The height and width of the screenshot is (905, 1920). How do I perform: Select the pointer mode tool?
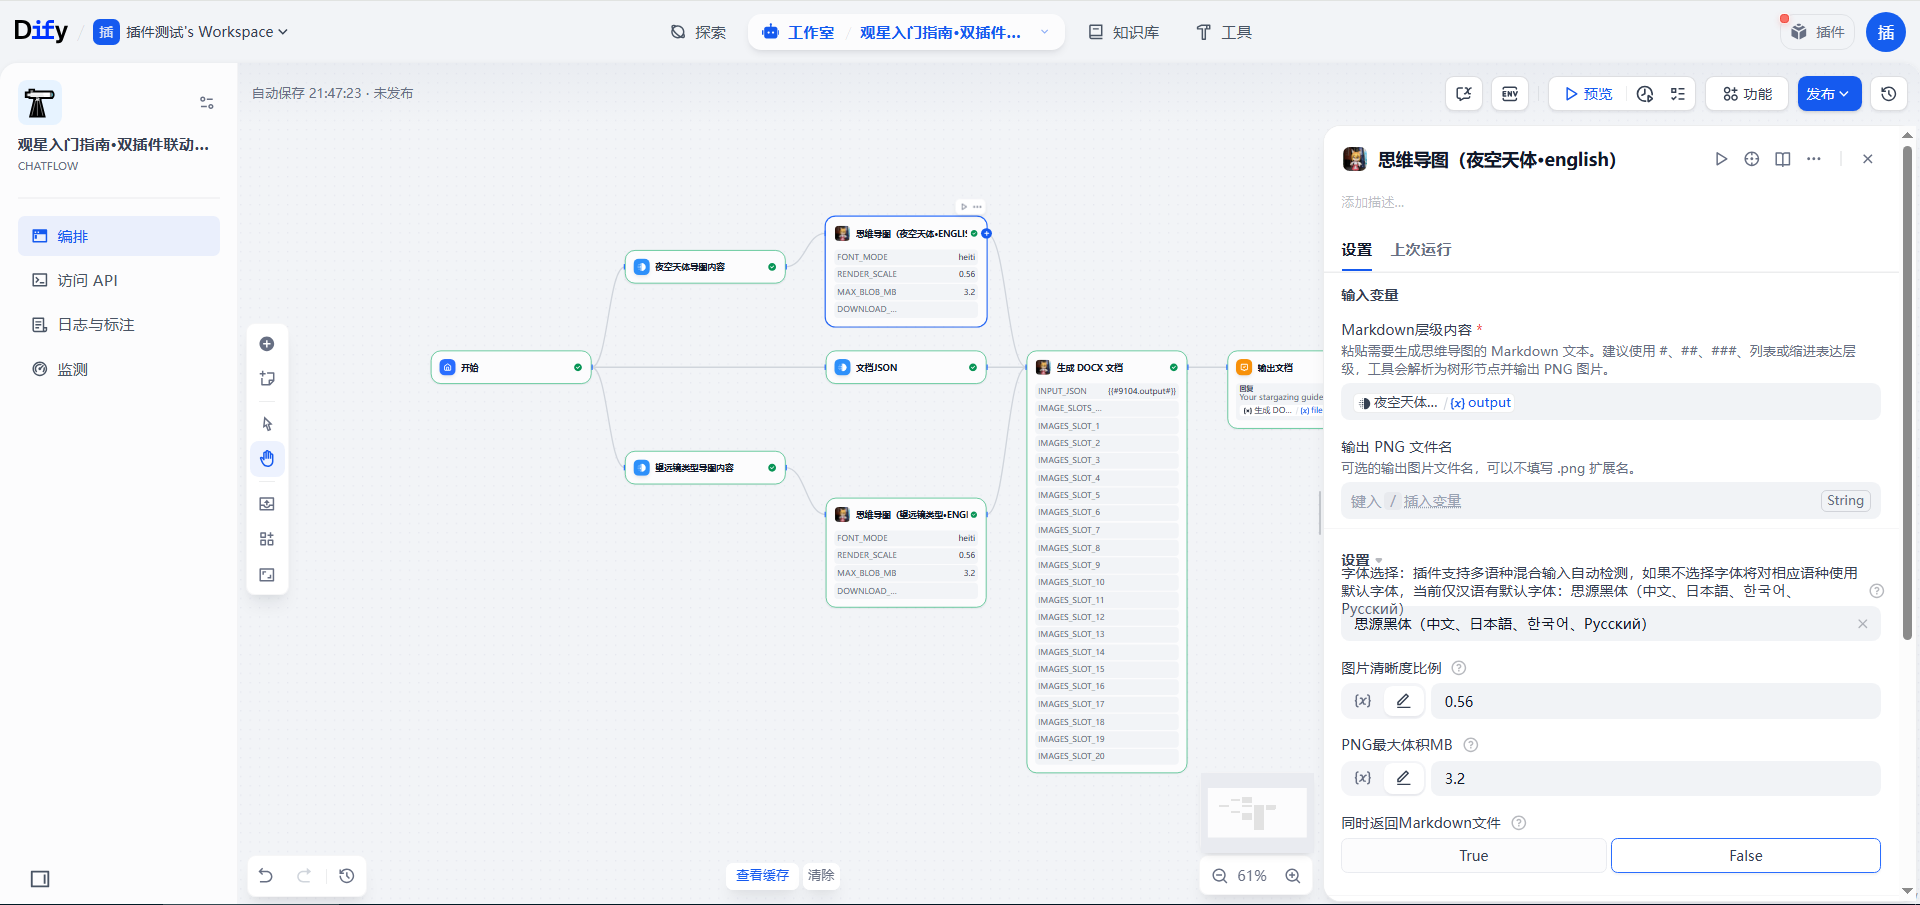[x=267, y=424]
